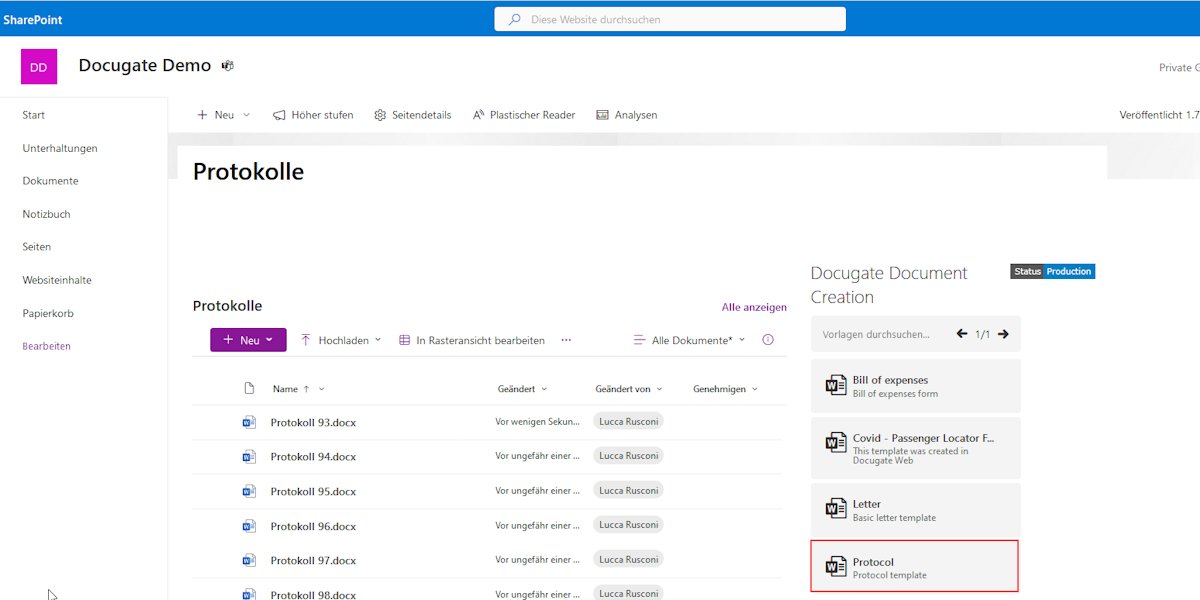1200x600 pixels.
Task: Sort by the Name column header
Action: [285, 388]
